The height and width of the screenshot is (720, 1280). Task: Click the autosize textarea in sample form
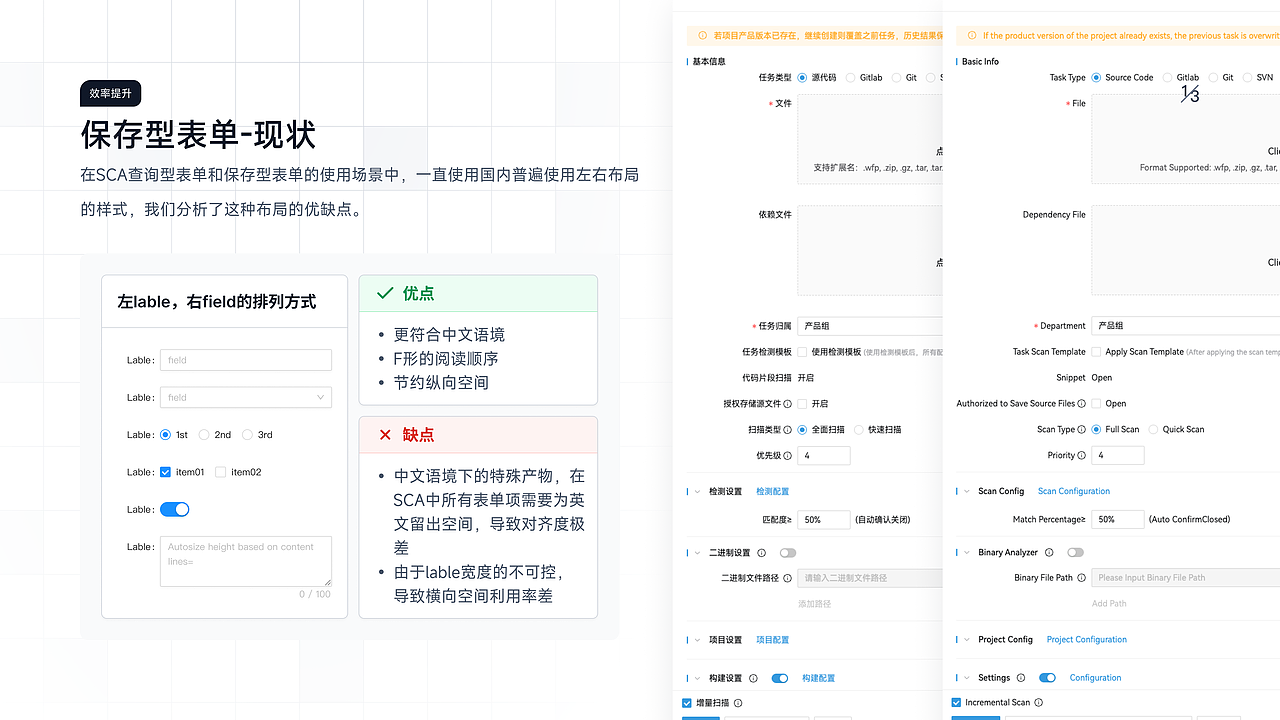(x=246, y=561)
